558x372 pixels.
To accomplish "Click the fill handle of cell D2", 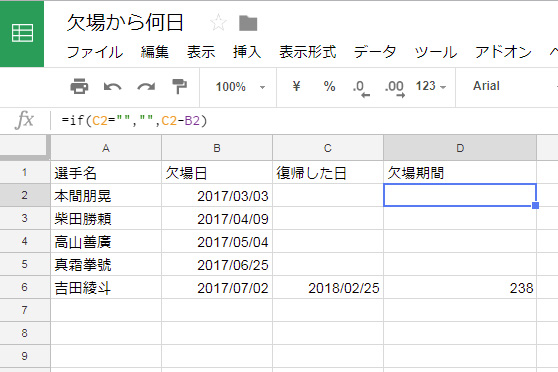I will point(535,205).
